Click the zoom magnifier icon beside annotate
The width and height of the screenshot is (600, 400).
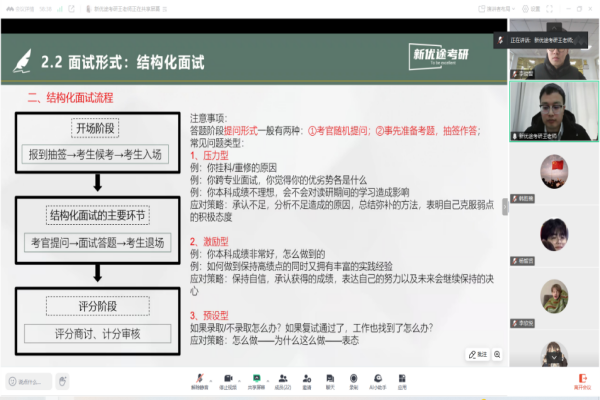pos(499,354)
